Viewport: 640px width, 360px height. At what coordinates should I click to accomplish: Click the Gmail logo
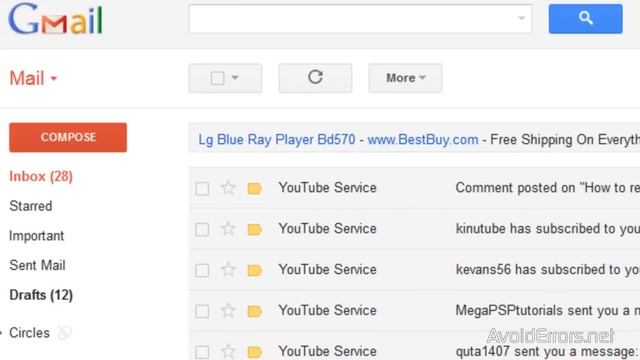tap(56, 19)
